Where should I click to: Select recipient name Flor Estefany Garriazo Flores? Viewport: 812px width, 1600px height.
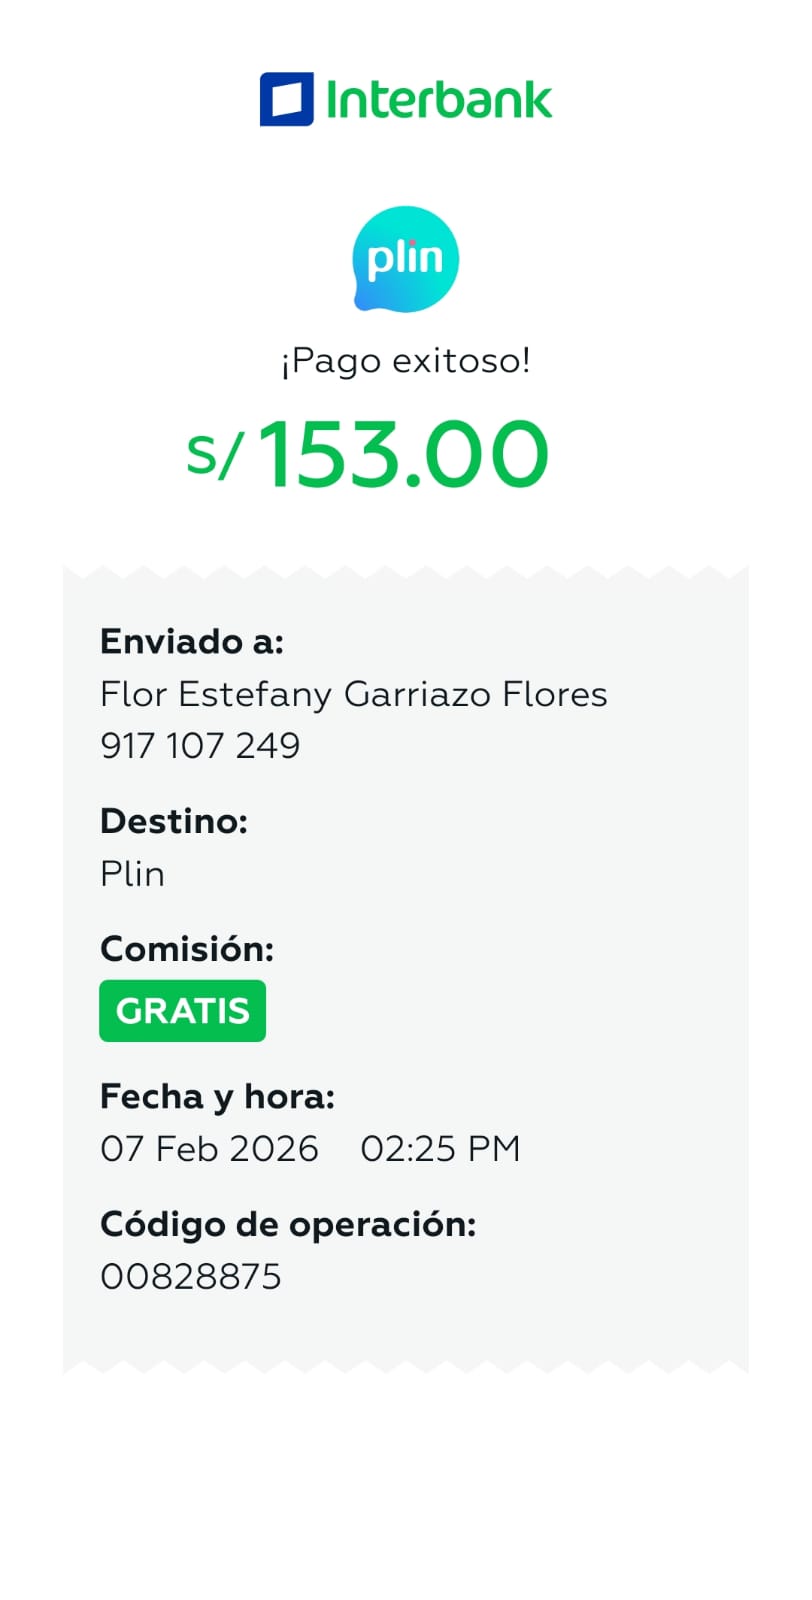click(x=353, y=694)
